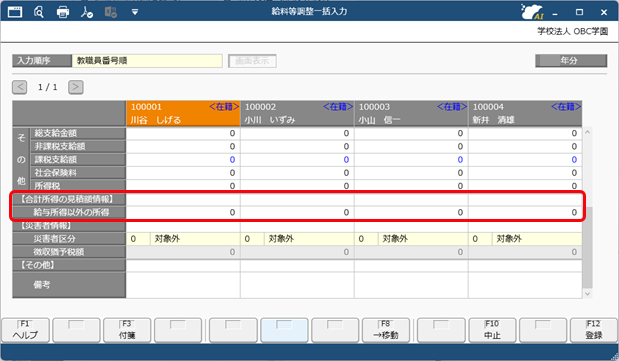Click 災害者区分 code field for 100003
This screenshot has width=619, height=361.
366,239
